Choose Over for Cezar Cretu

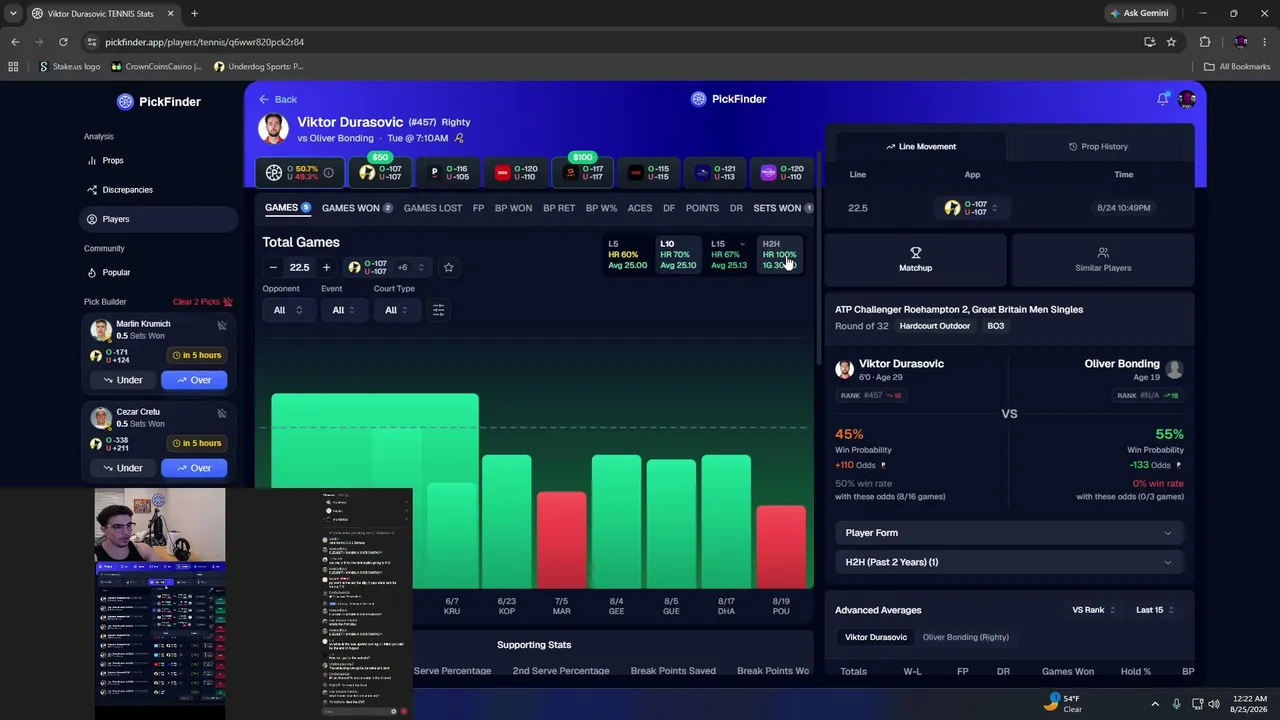tap(194, 468)
